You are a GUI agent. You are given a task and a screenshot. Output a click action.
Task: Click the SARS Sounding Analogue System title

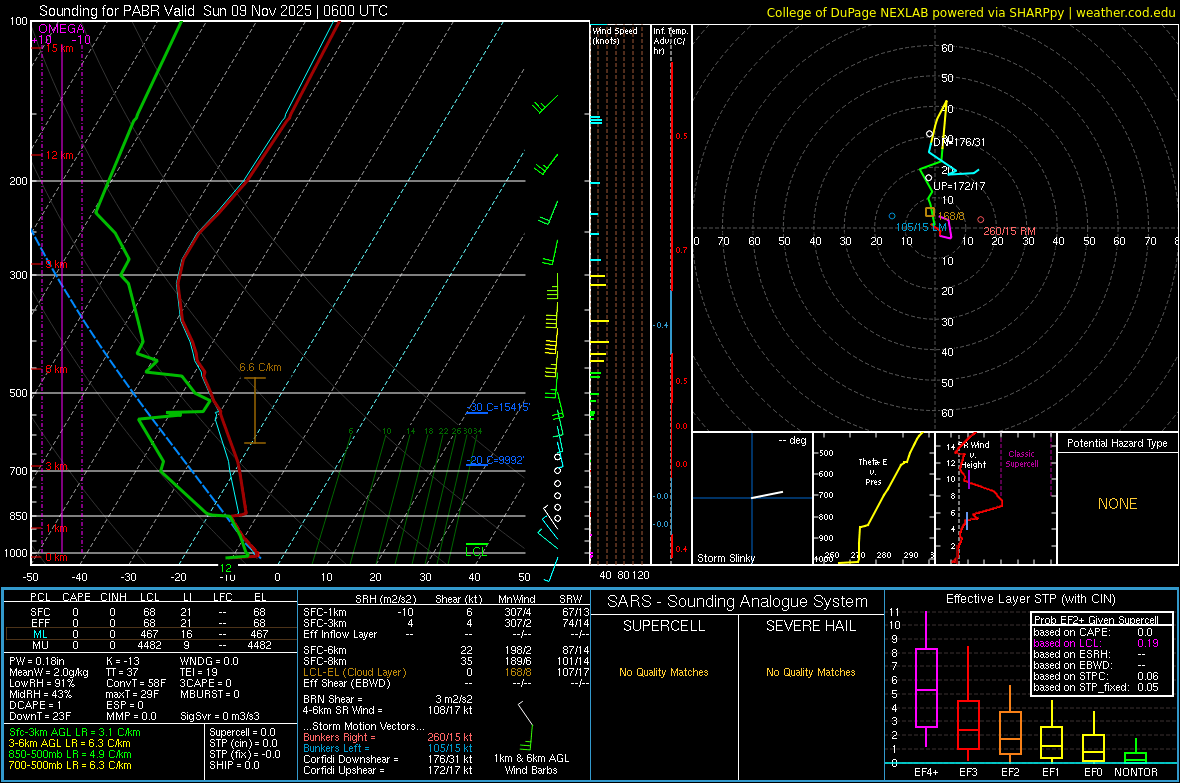tap(737, 602)
